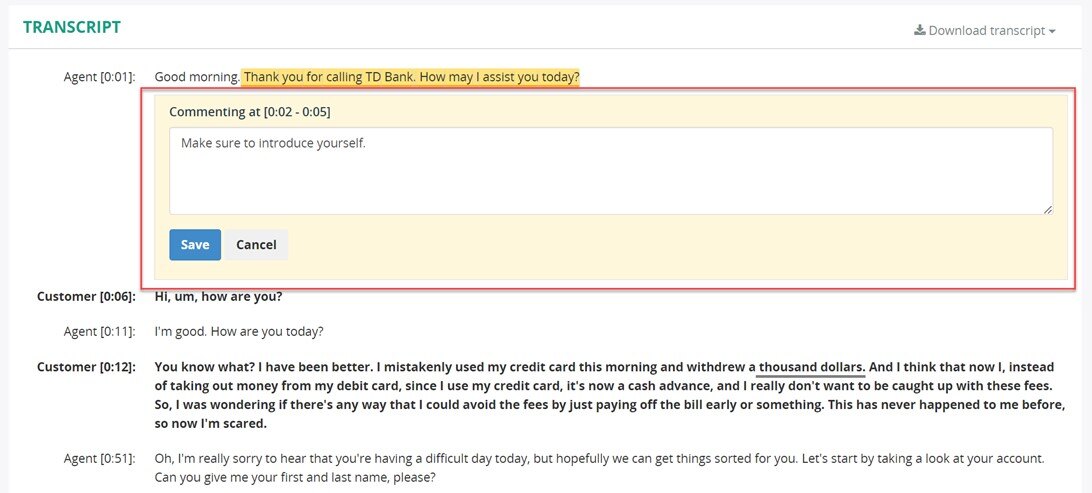Click inside the comment text area
This screenshot has height=493, width=1092.
(x=611, y=171)
